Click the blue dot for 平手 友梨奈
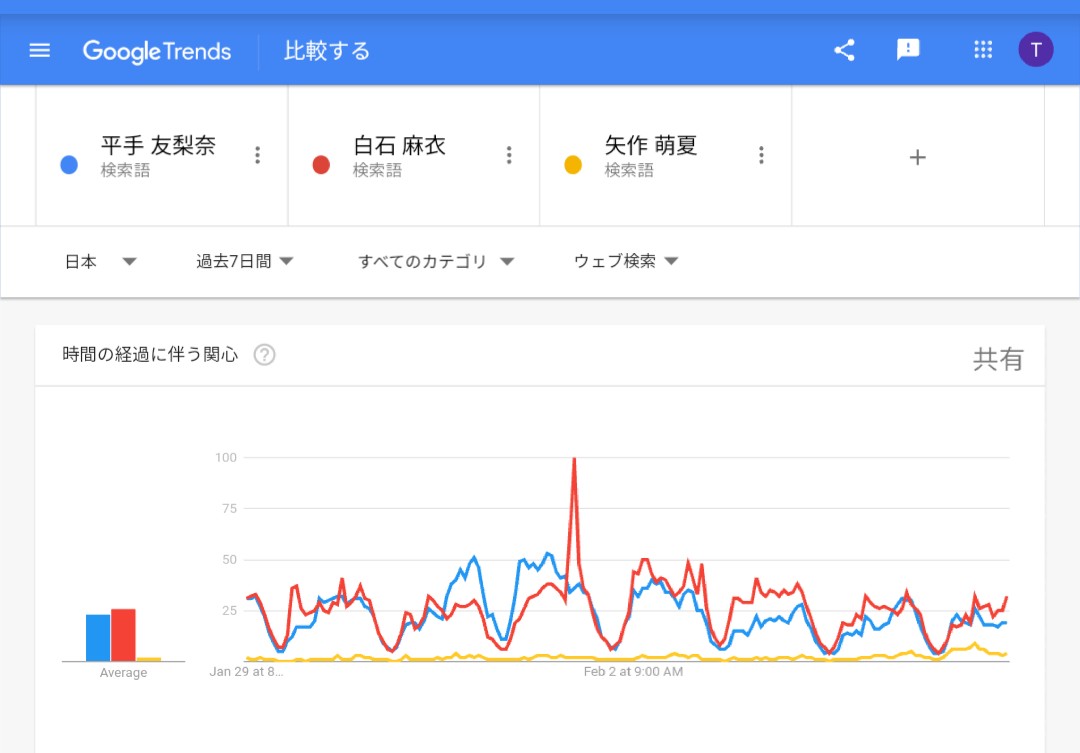Screen dimensions: 1080x753 (69, 165)
